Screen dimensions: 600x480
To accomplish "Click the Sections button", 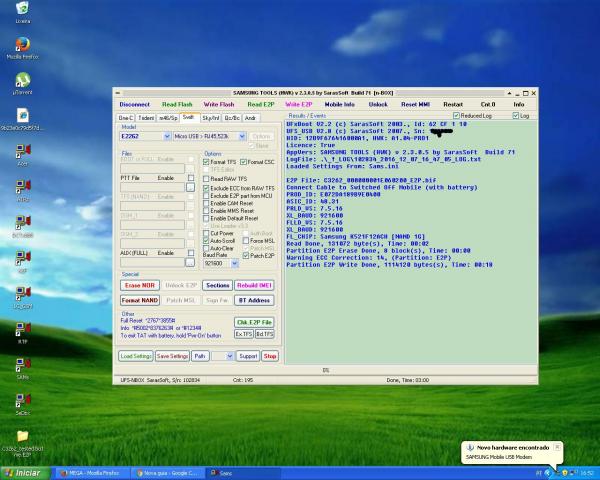I will tap(217, 286).
